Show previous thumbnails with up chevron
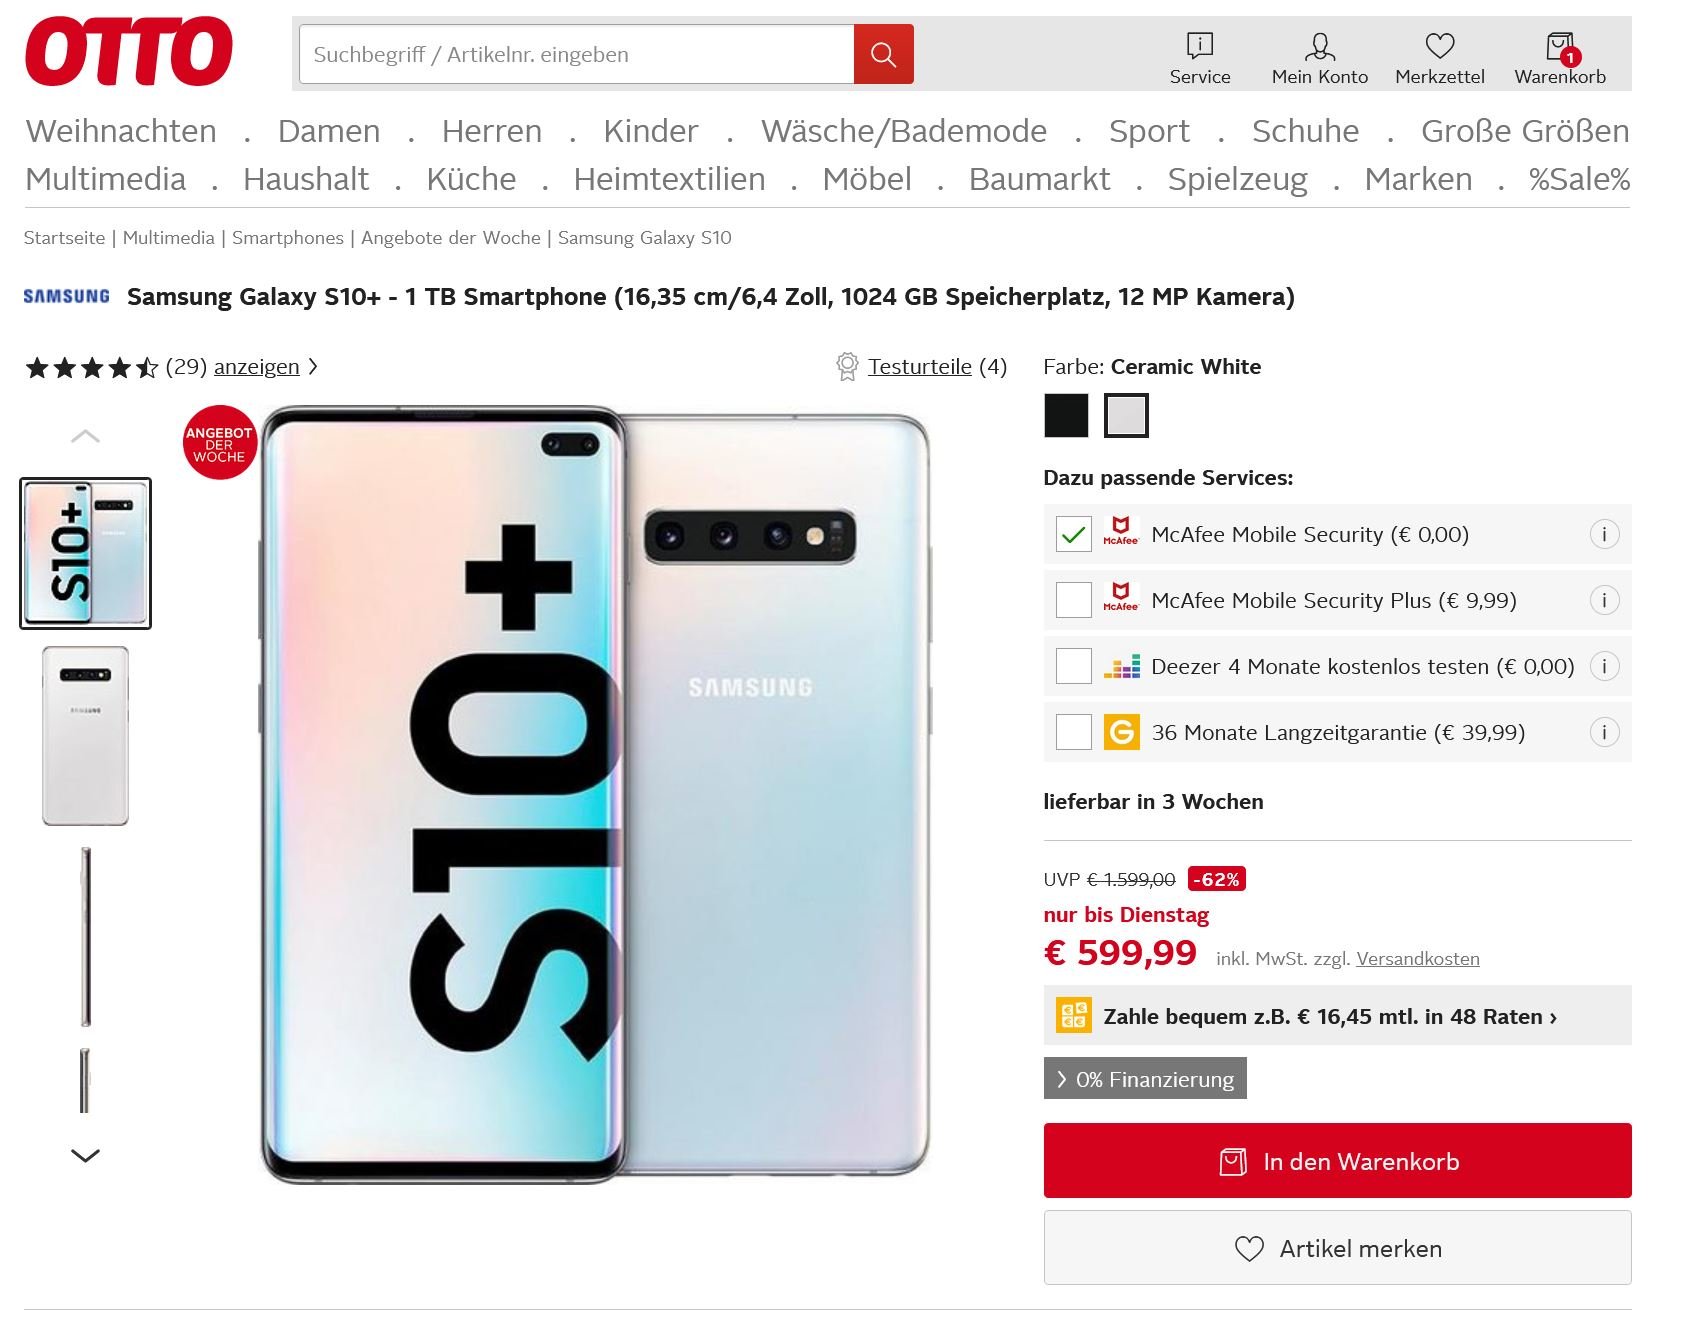 (x=85, y=436)
